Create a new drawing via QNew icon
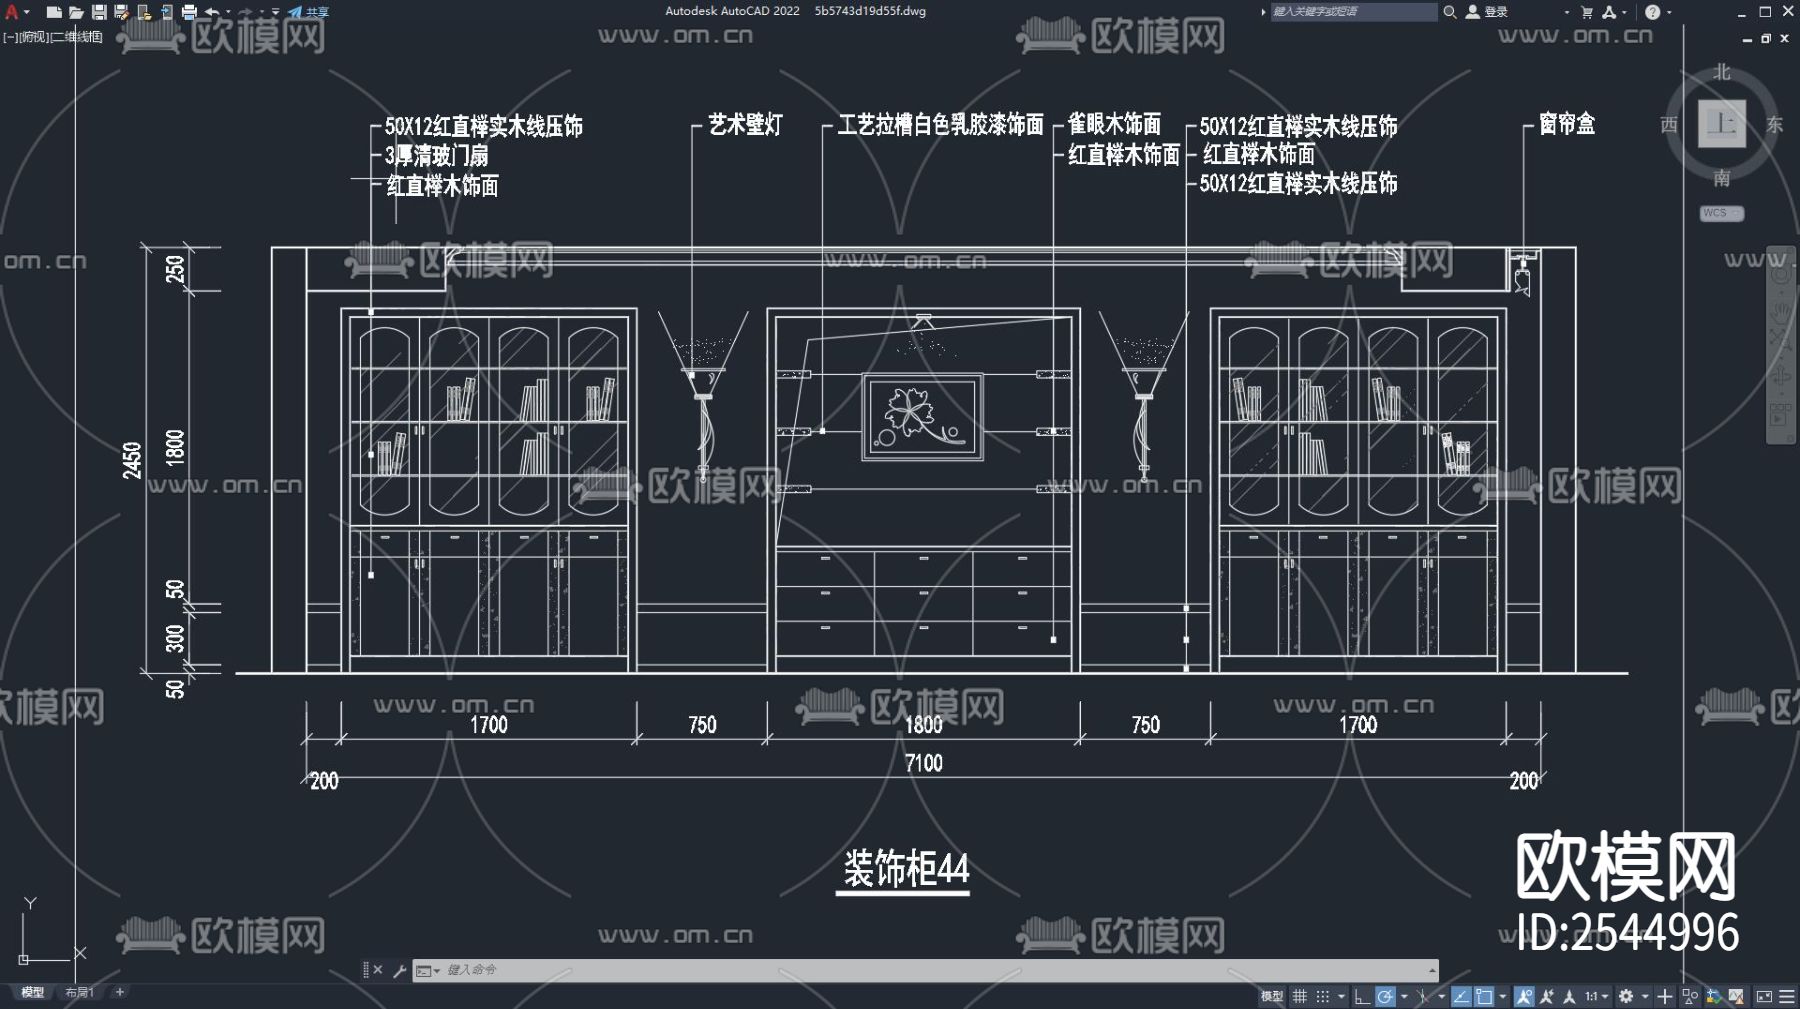Image resolution: width=1800 pixels, height=1009 pixels. coord(52,12)
